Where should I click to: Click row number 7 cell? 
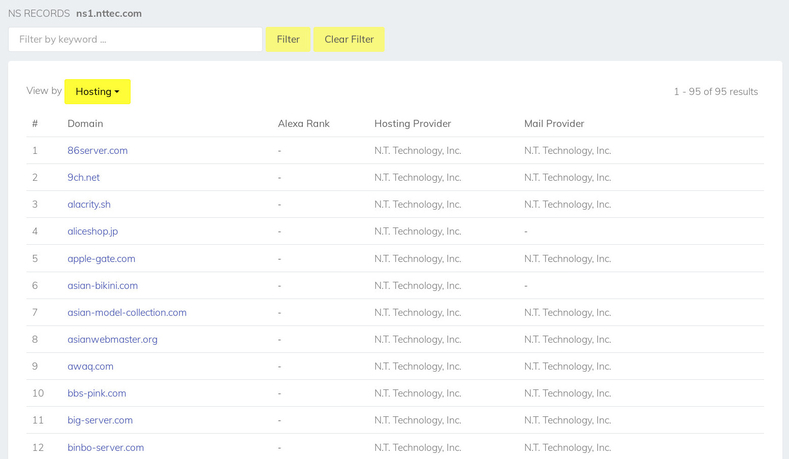(35, 313)
